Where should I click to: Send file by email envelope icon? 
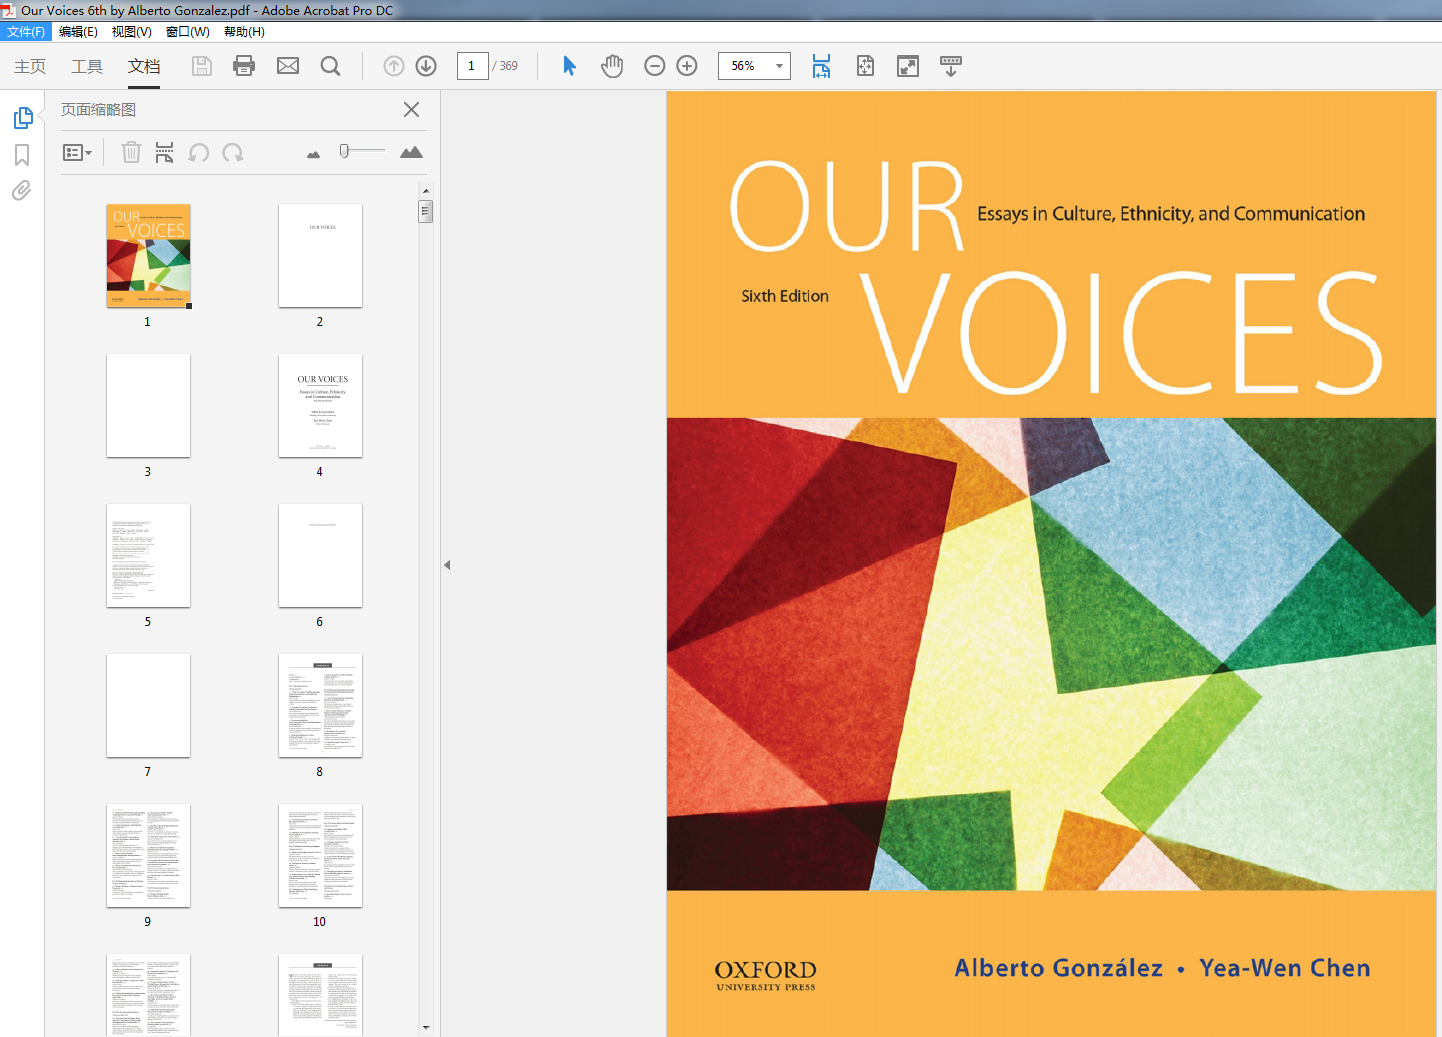(288, 66)
